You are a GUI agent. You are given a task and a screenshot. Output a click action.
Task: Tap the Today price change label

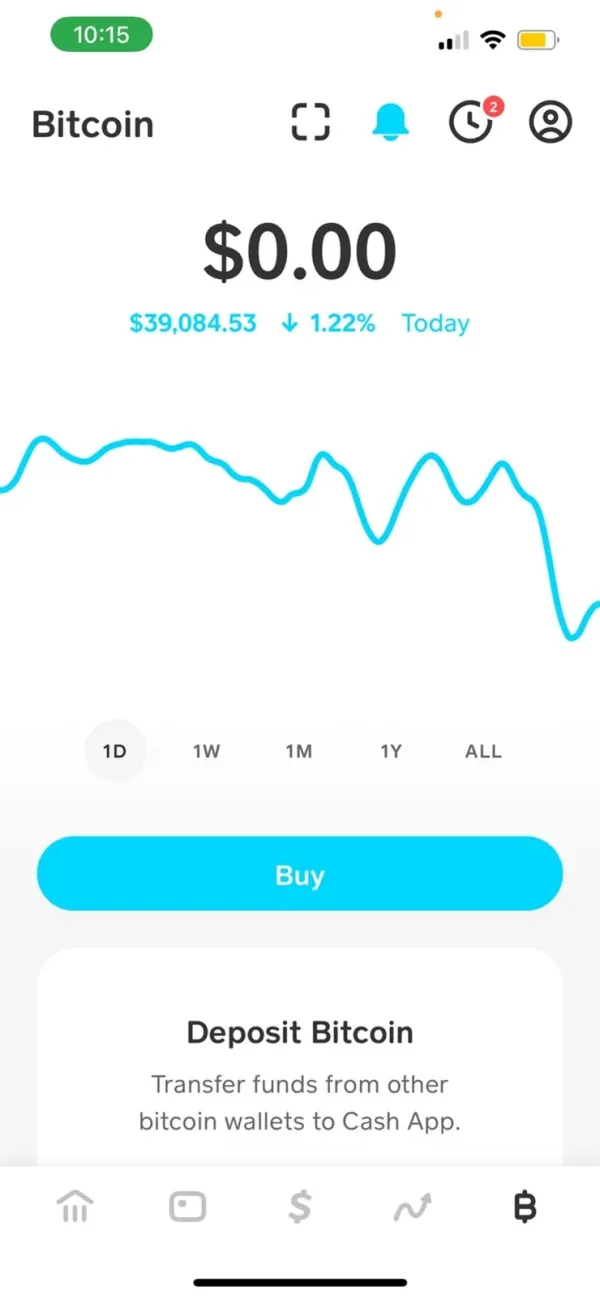click(435, 324)
